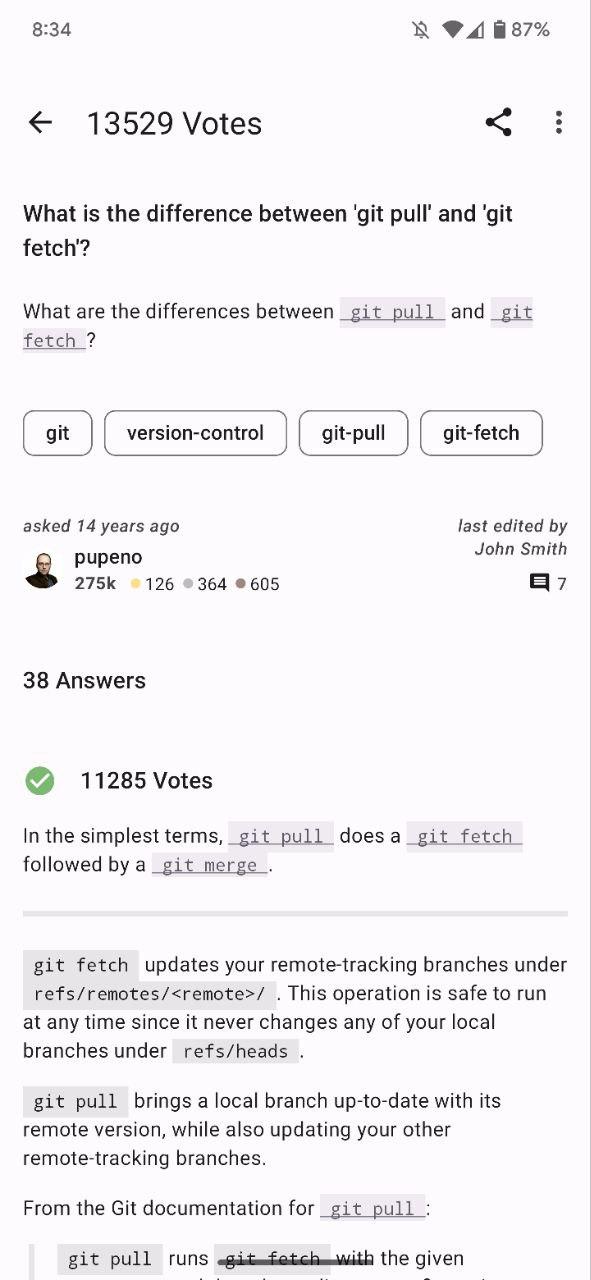The image size is (591, 1280).
Task: Tap the 38 Answers heading
Action: point(84,680)
